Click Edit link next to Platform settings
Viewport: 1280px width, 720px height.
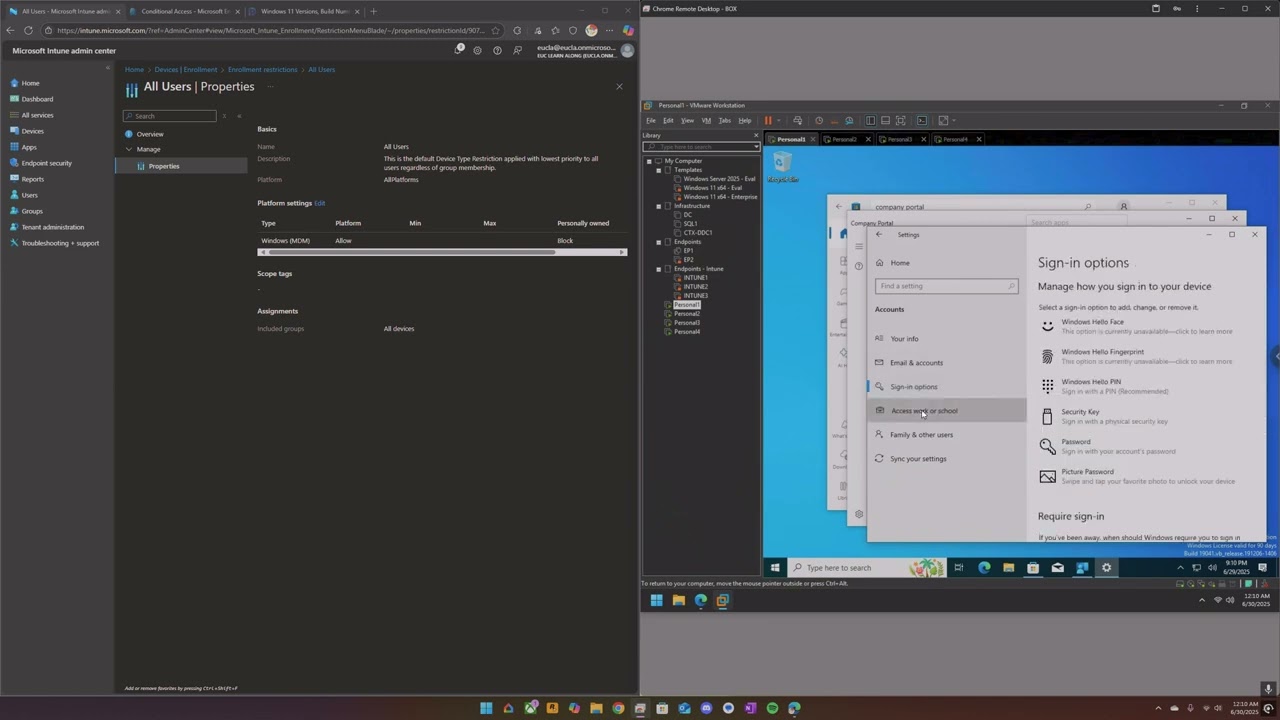[x=320, y=203]
